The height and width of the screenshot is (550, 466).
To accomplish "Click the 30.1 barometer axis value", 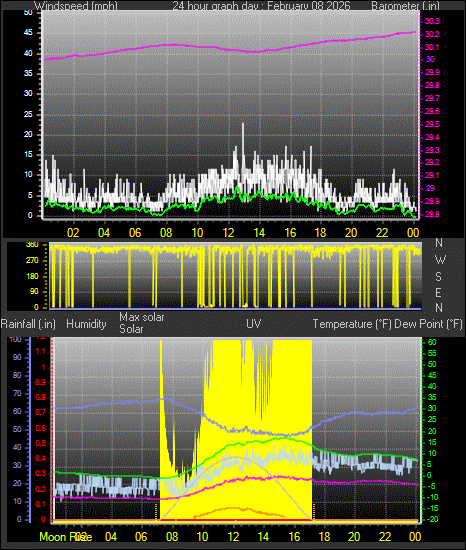I will [x=432, y=47].
